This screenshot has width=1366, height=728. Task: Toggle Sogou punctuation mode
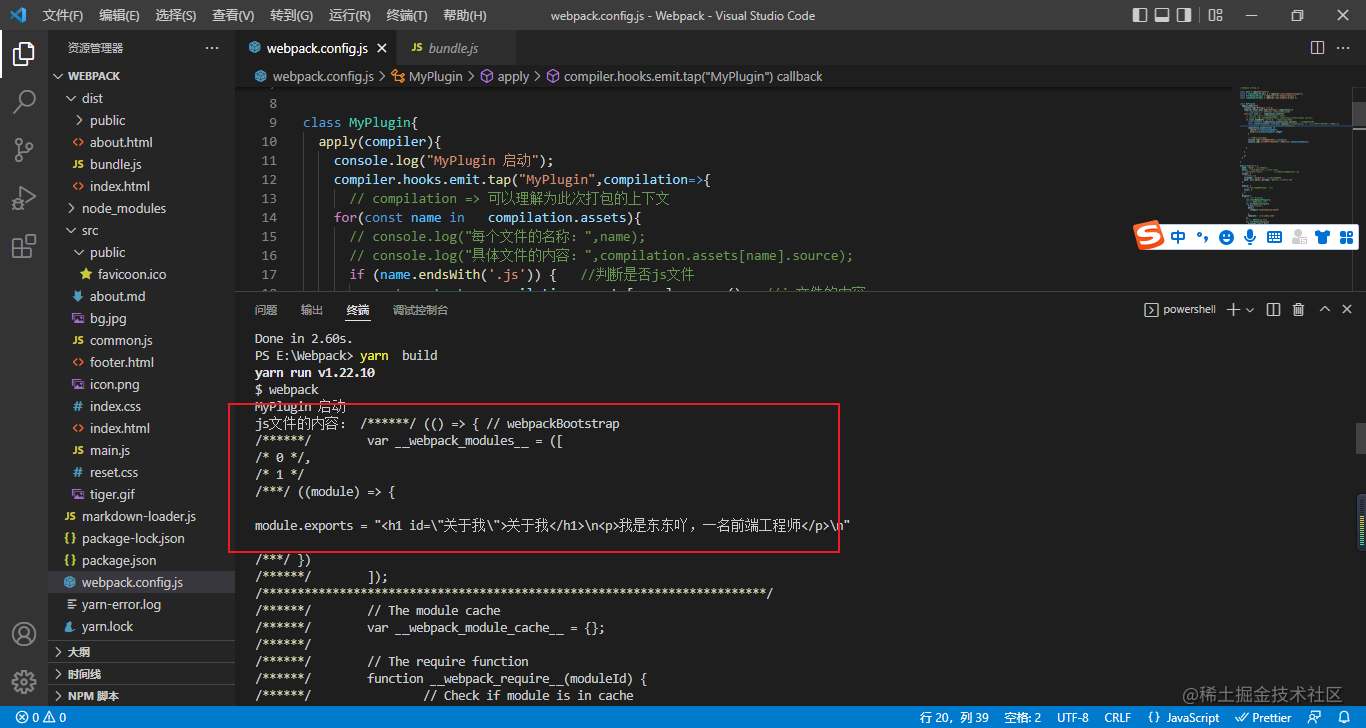tap(1201, 238)
